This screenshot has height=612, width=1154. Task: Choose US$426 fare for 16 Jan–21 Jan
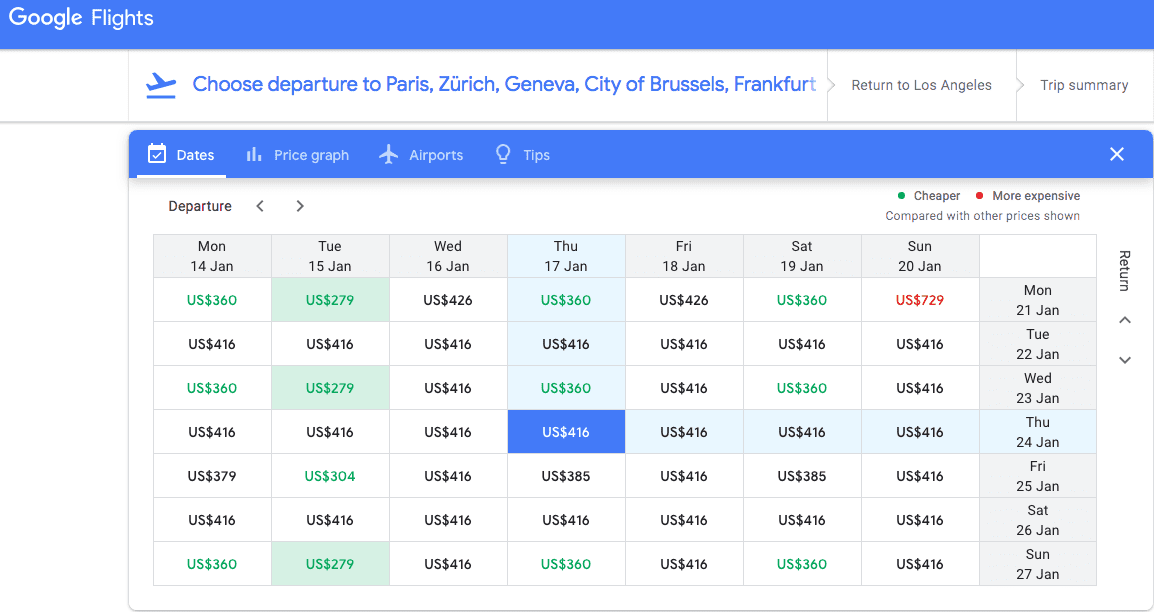(447, 300)
